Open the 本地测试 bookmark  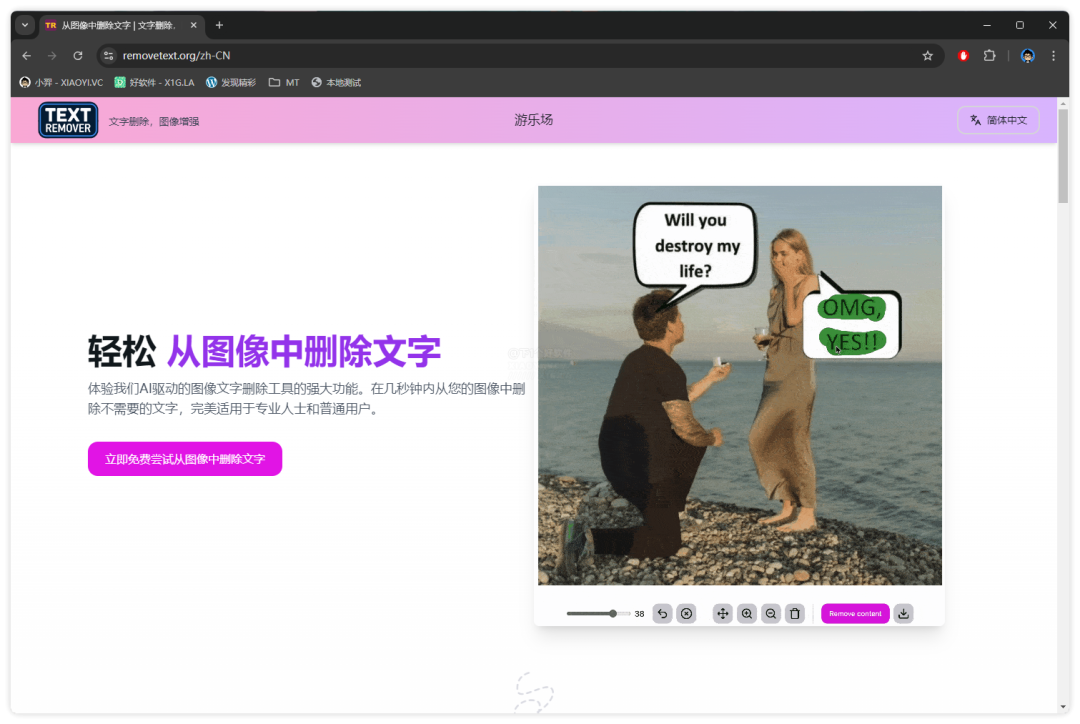(336, 83)
